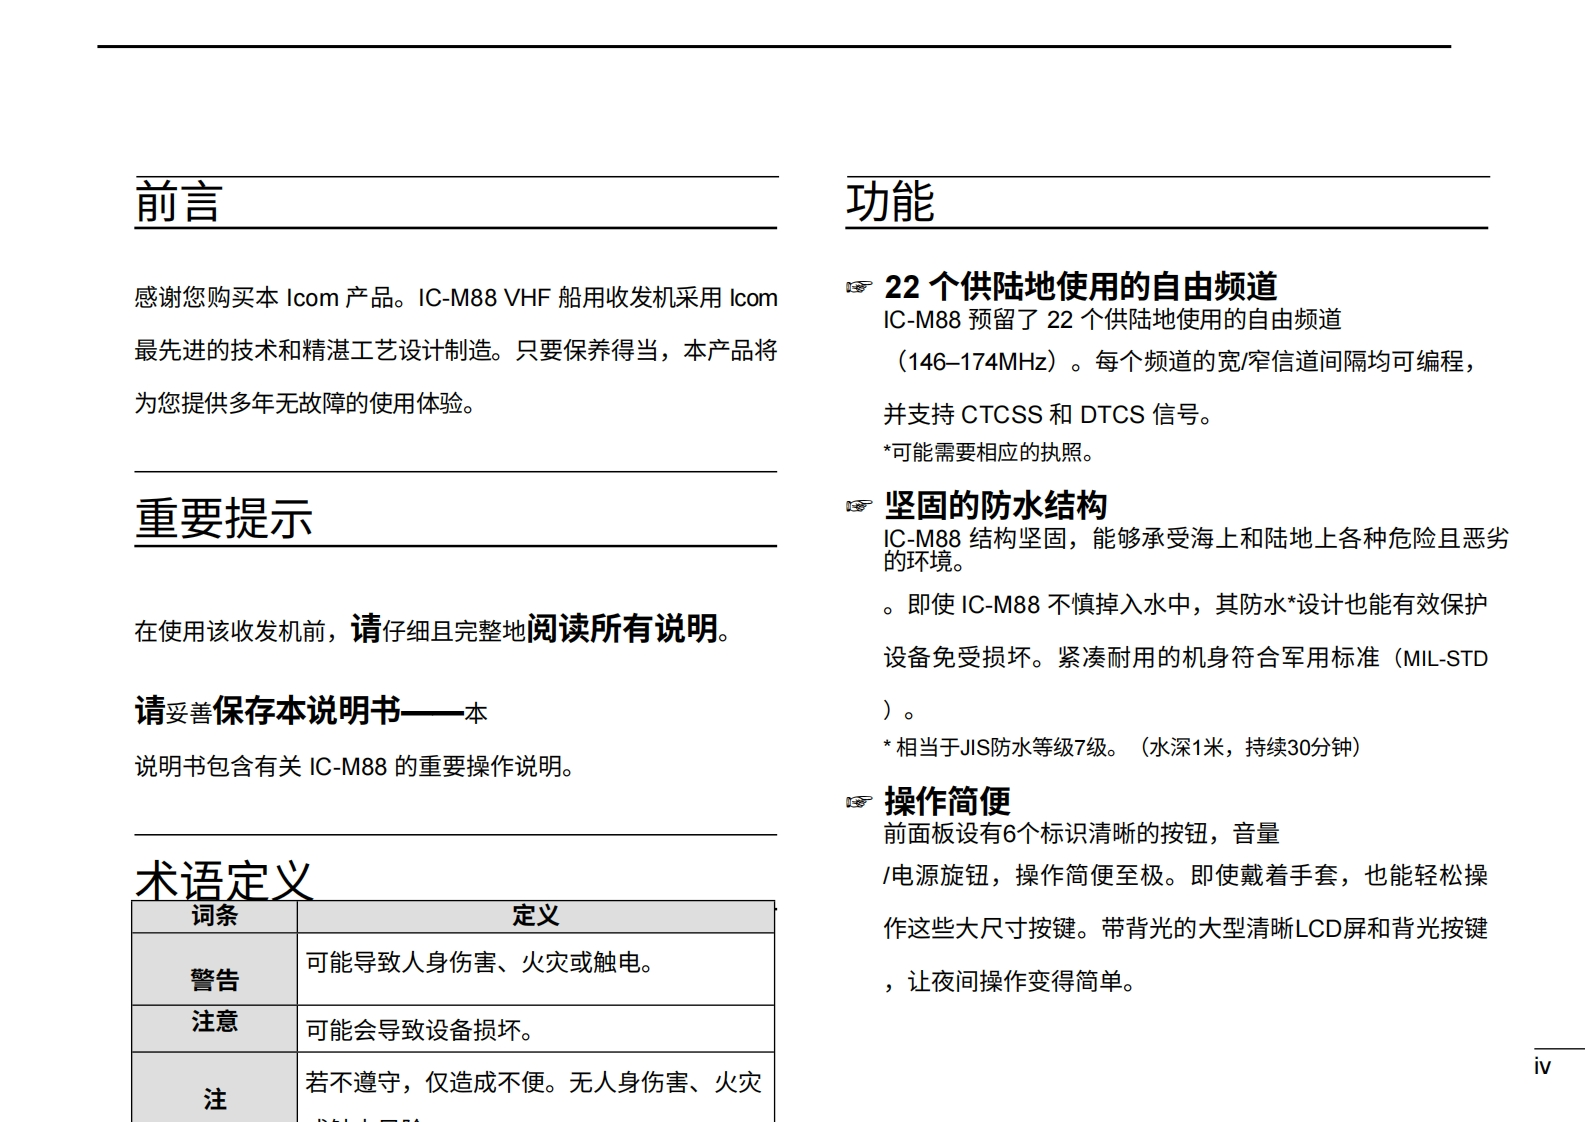The height and width of the screenshot is (1122, 1585).
Task: Click the bold heading 坚固的防水结构
Action: [x=995, y=506]
